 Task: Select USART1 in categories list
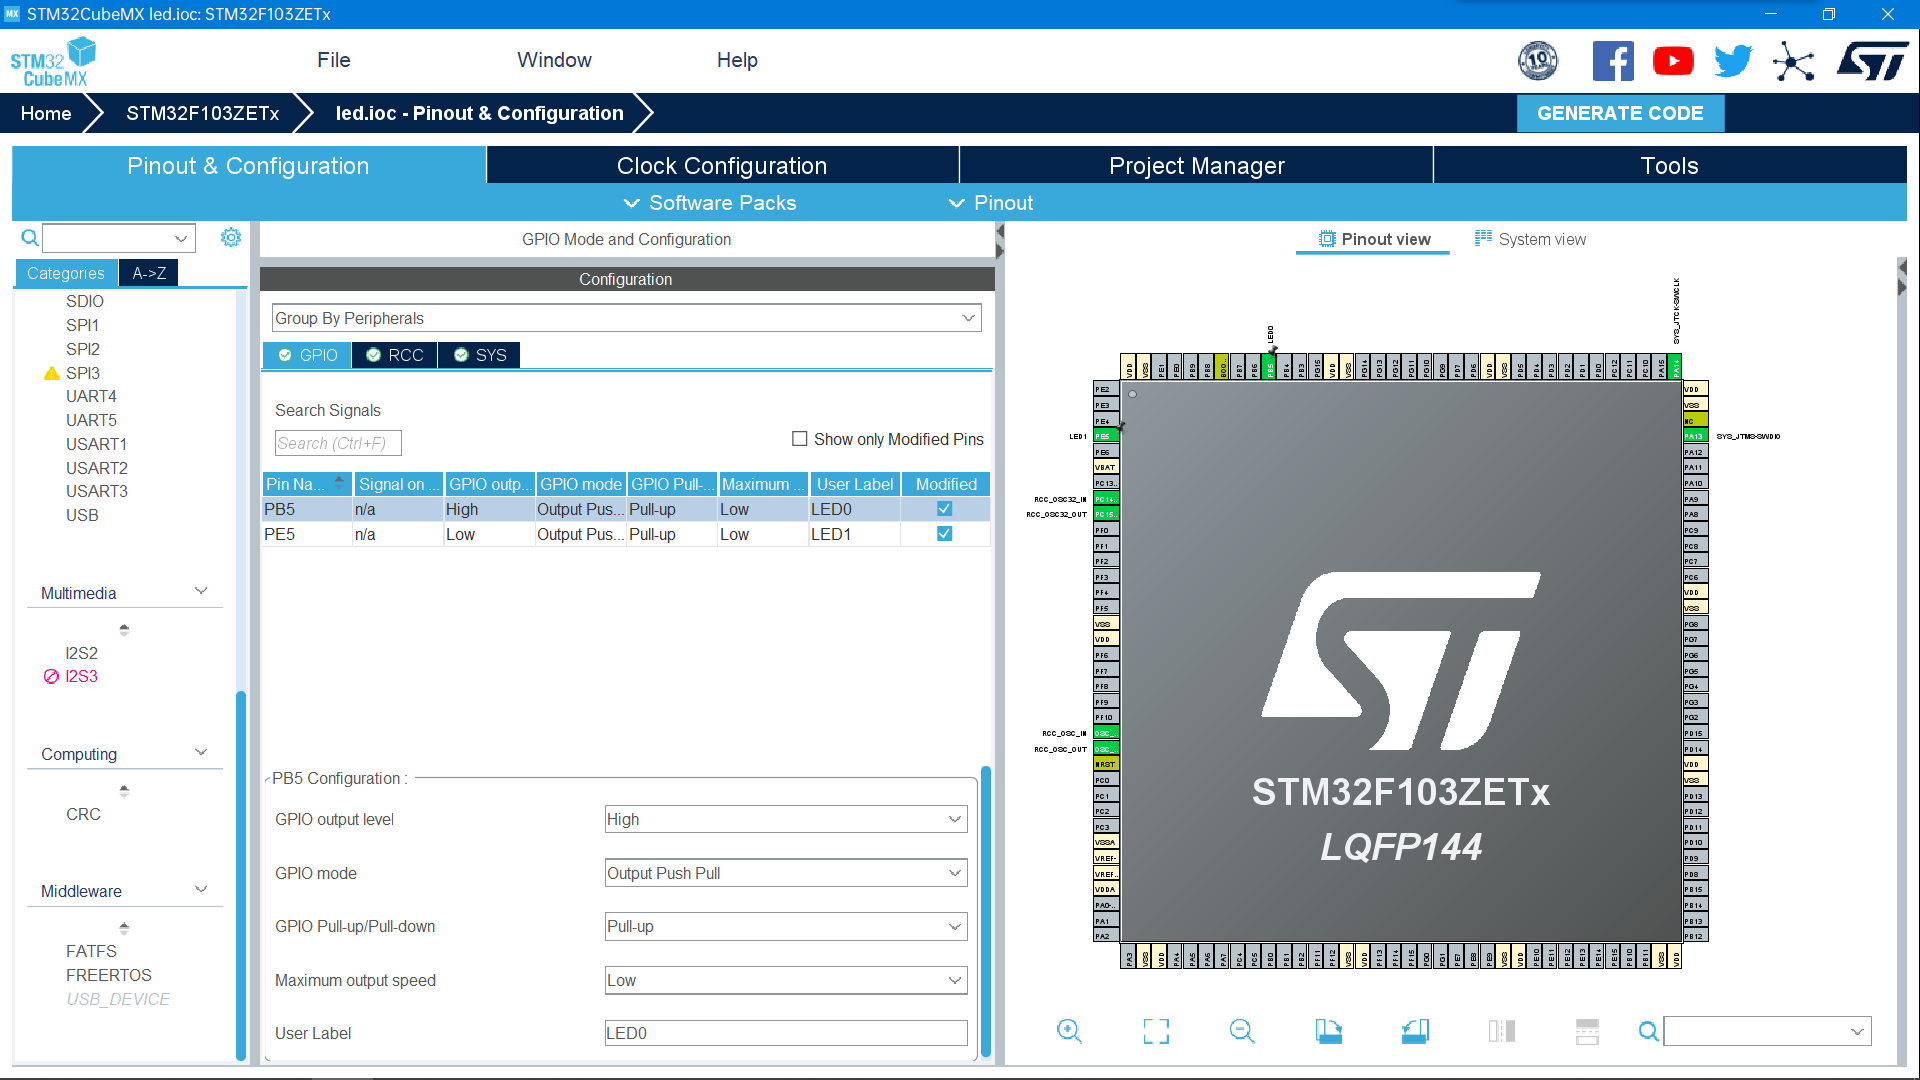pyautogui.click(x=96, y=444)
